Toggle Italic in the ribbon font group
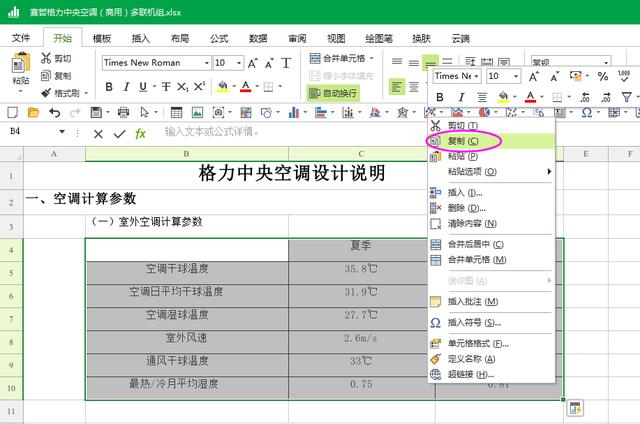This screenshot has width=640, height=424. point(126,87)
